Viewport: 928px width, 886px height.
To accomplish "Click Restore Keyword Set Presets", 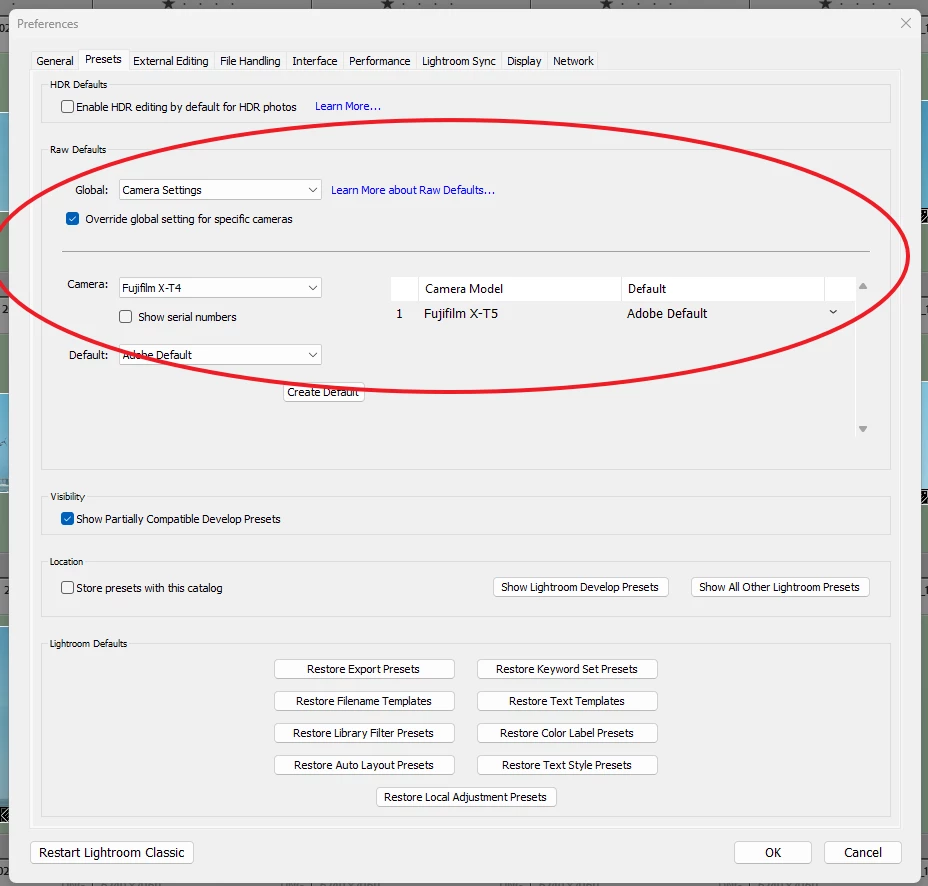I will [566, 669].
